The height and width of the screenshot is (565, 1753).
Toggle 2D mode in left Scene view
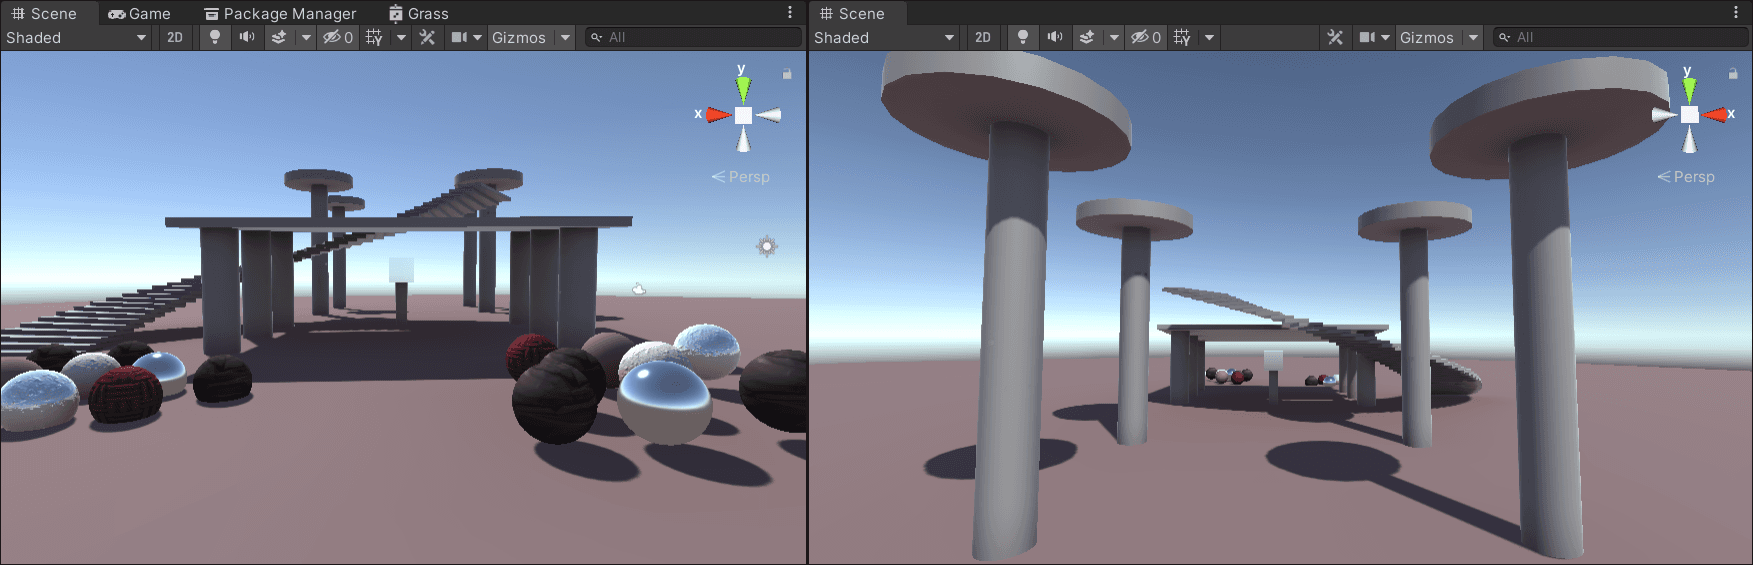tap(175, 37)
